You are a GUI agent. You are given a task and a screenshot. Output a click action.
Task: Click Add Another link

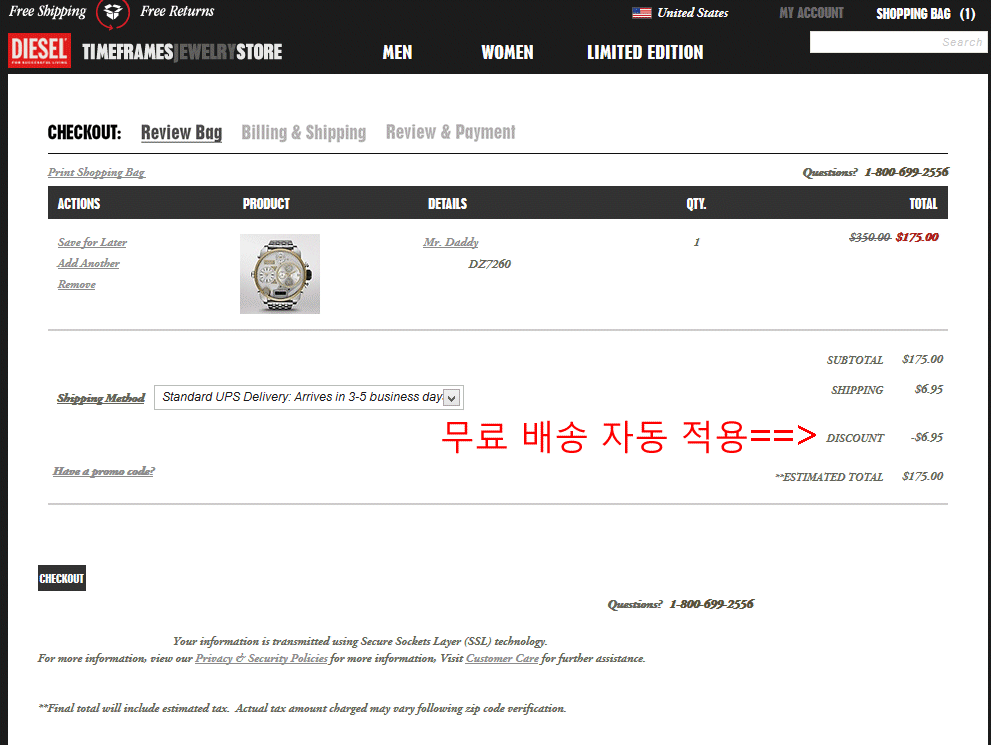(88, 263)
